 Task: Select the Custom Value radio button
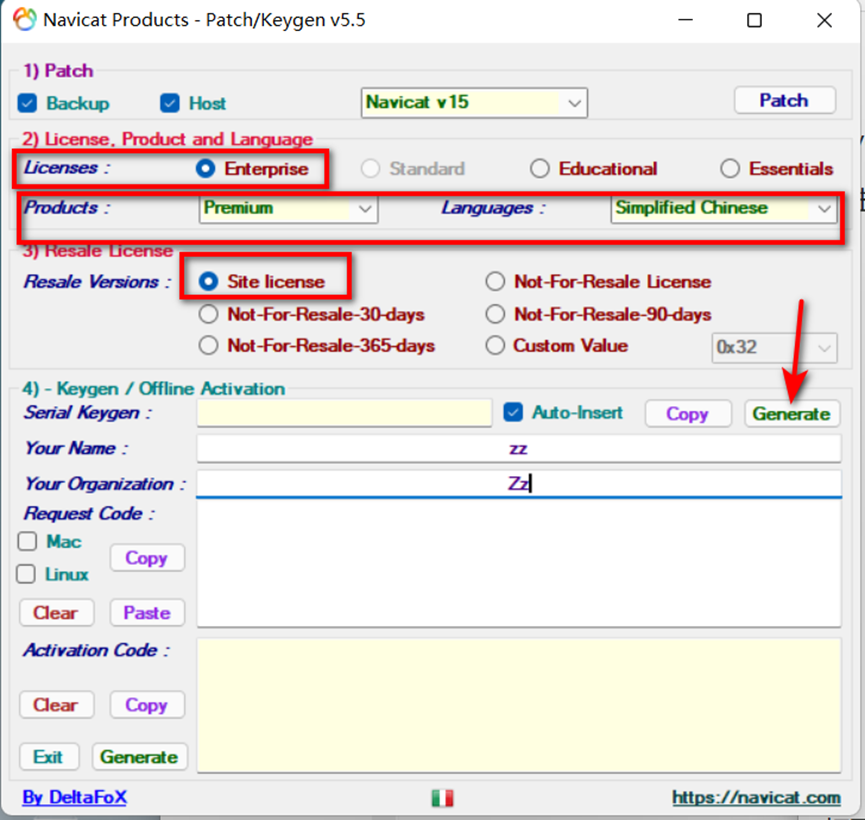click(x=495, y=345)
